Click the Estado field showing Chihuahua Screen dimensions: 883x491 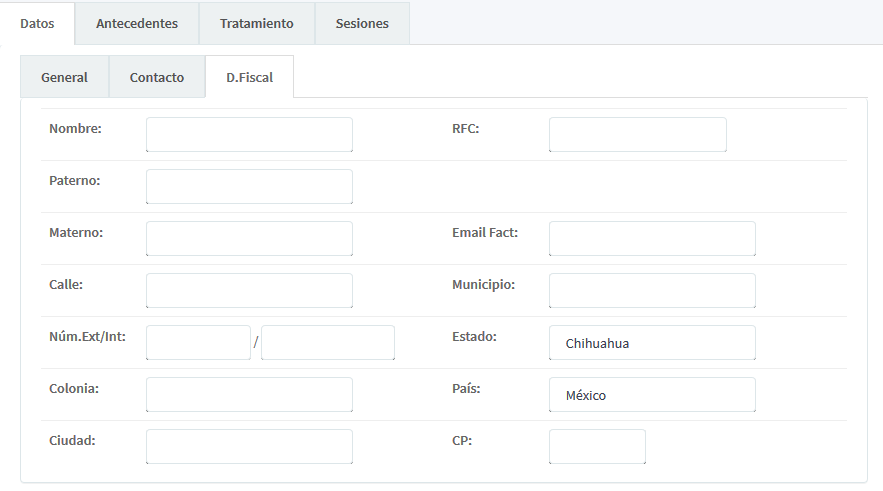(652, 342)
